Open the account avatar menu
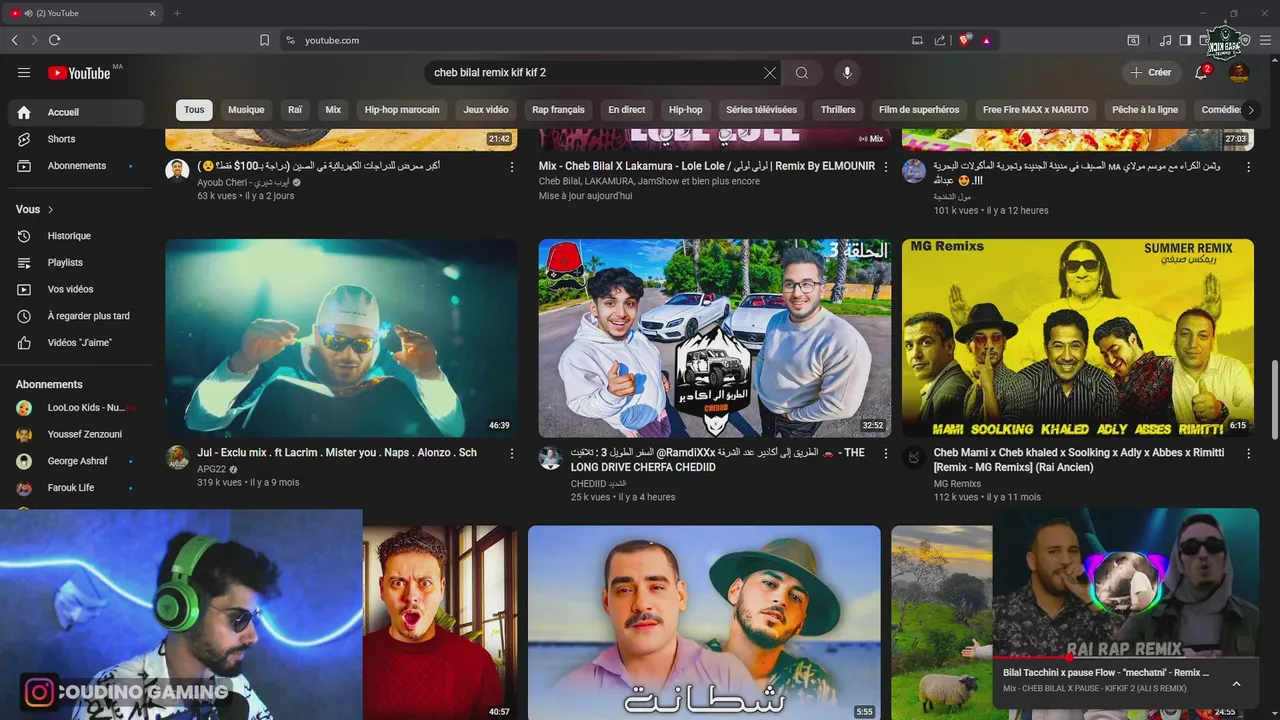The height and width of the screenshot is (720, 1280). pos(1239,73)
